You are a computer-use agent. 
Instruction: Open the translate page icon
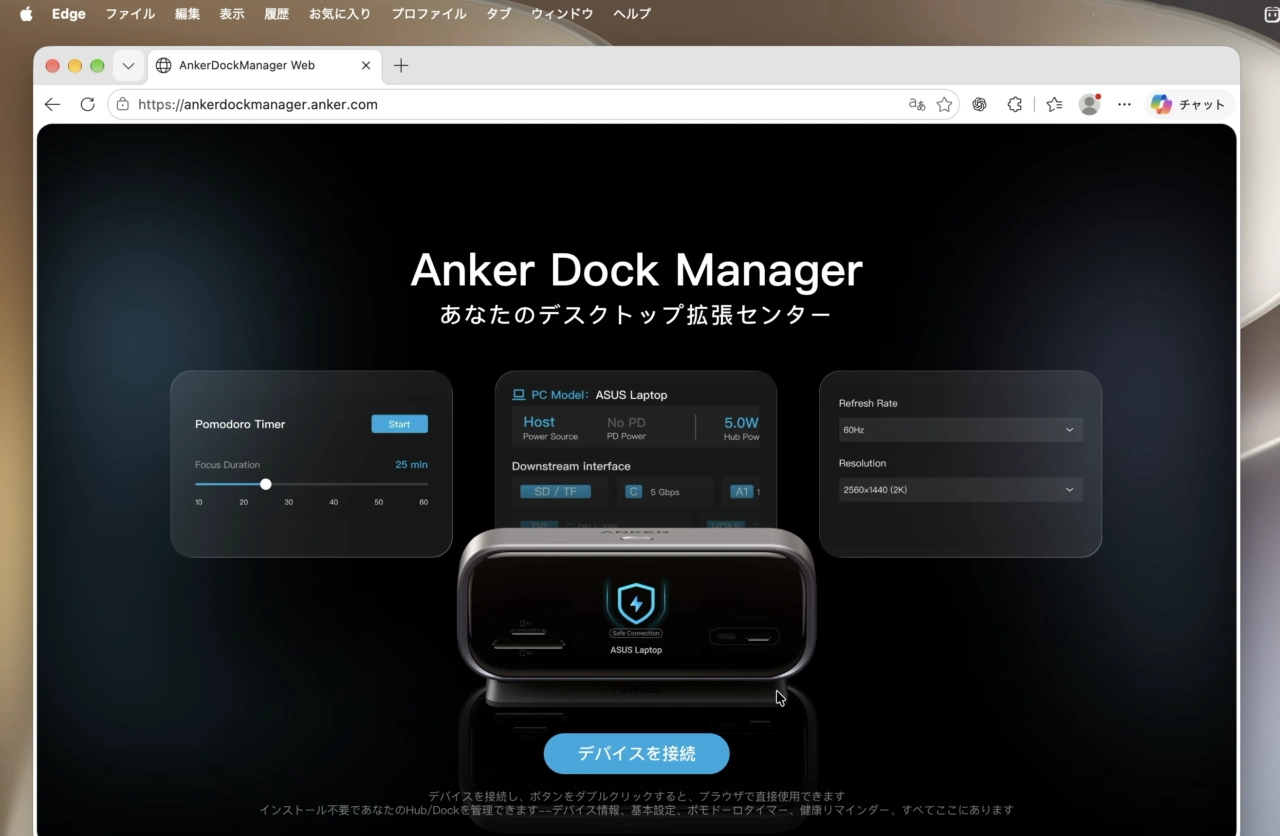[x=916, y=104]
